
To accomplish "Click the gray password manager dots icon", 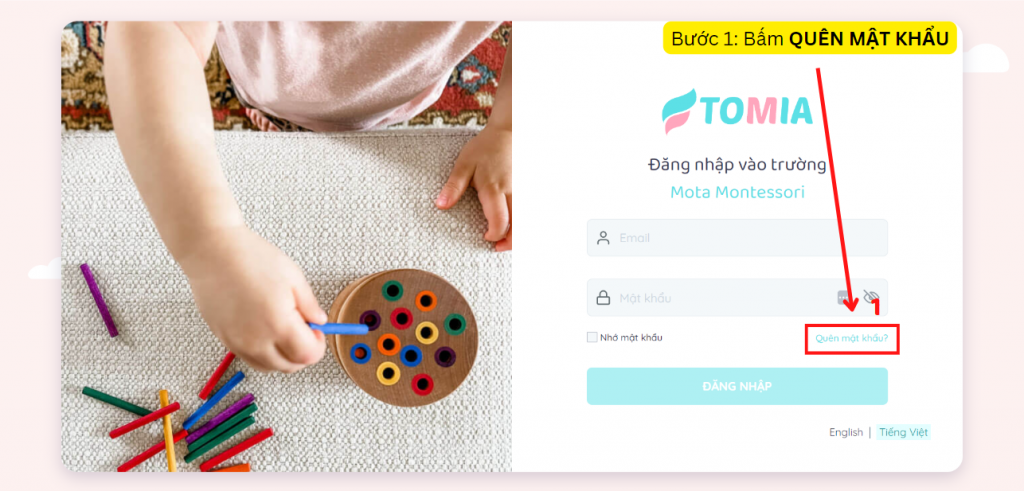I will 844,298.
